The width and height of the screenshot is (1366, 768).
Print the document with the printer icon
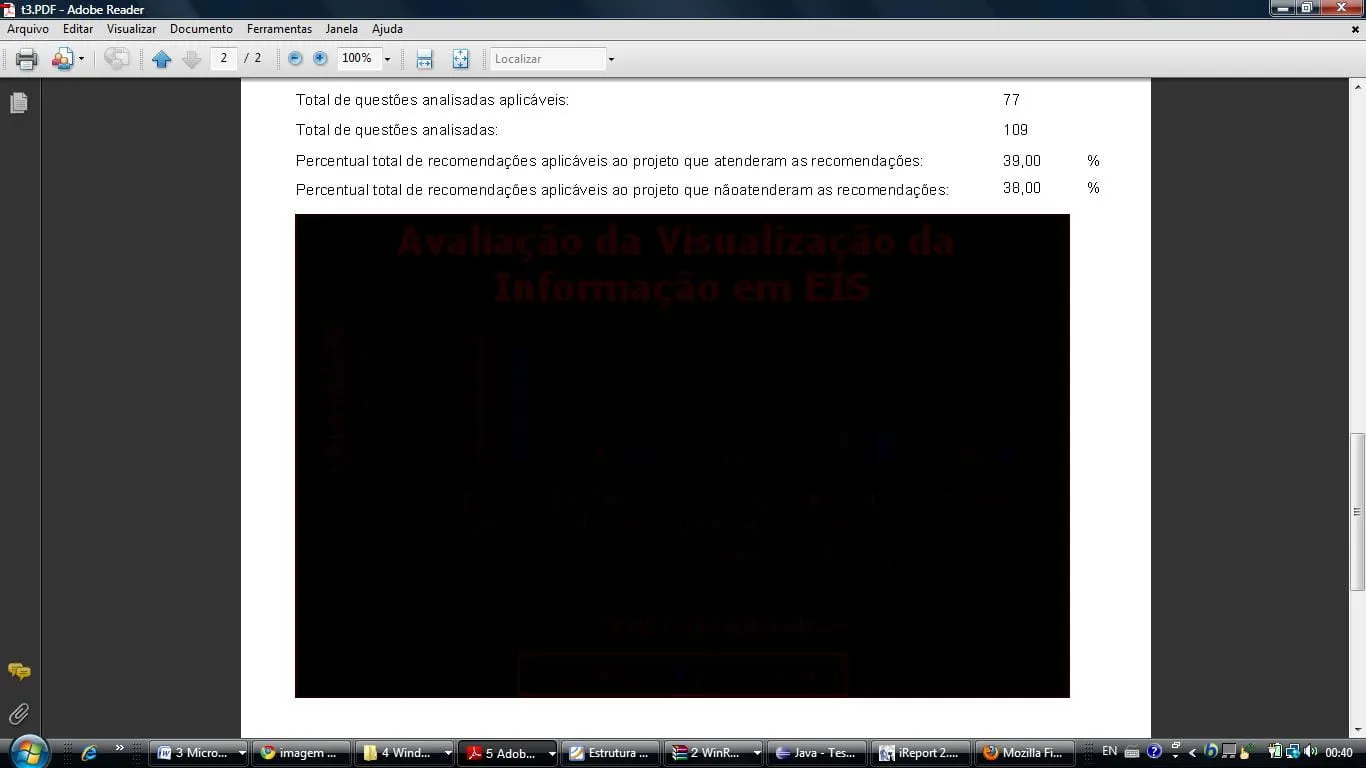(x=27, y=59)
